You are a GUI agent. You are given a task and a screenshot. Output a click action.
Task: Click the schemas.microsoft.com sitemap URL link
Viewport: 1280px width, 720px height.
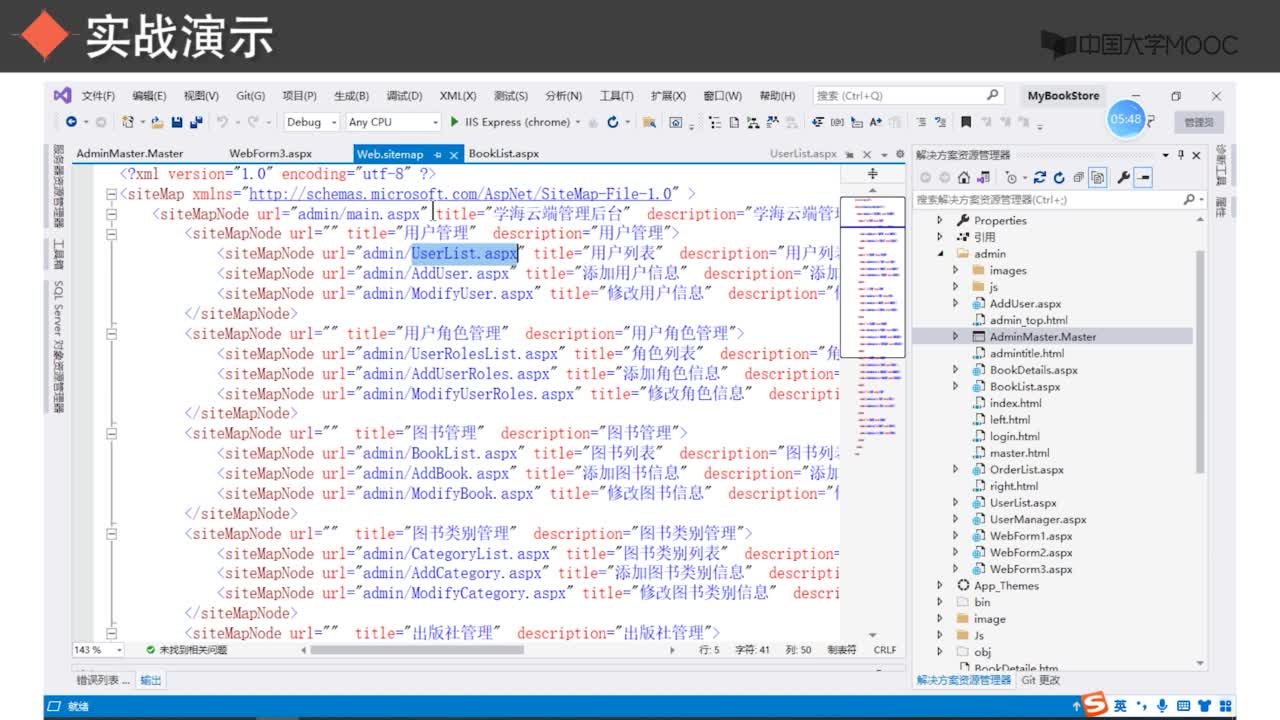(x=461, y=194)
